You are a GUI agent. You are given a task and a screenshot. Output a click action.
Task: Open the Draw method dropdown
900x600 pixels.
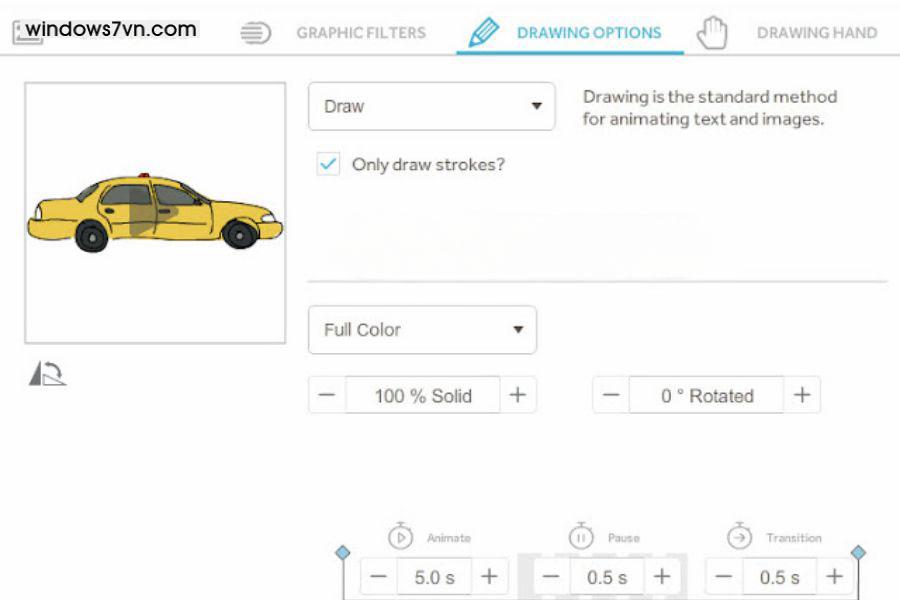pyautogui.click(x=430, y=105)
